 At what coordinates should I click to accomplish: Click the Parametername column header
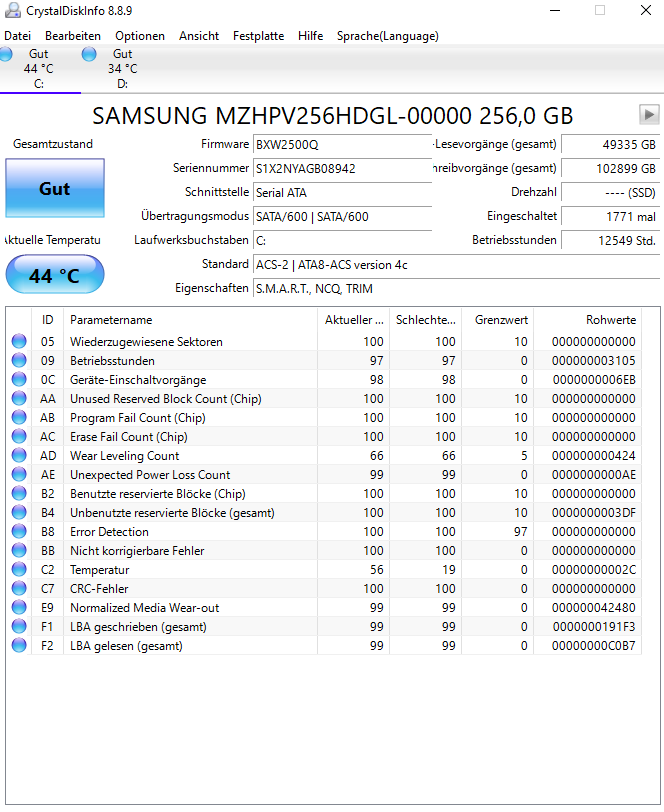(191, 320)
